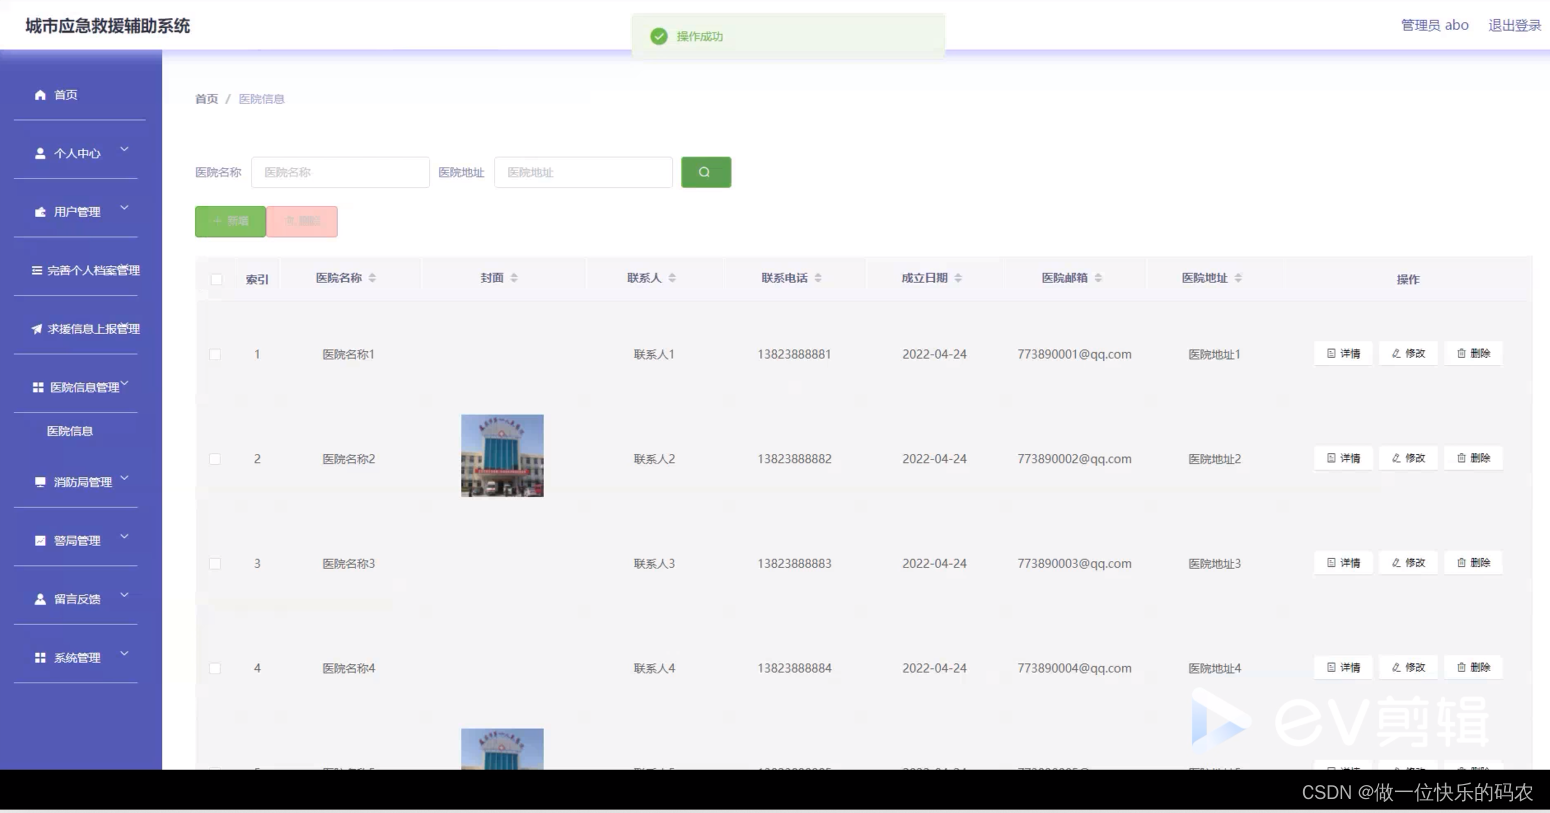The width and height of the screenshot is (1550, 813).
Task: Click the 医院名称 search input field
Action: (340, 172)
